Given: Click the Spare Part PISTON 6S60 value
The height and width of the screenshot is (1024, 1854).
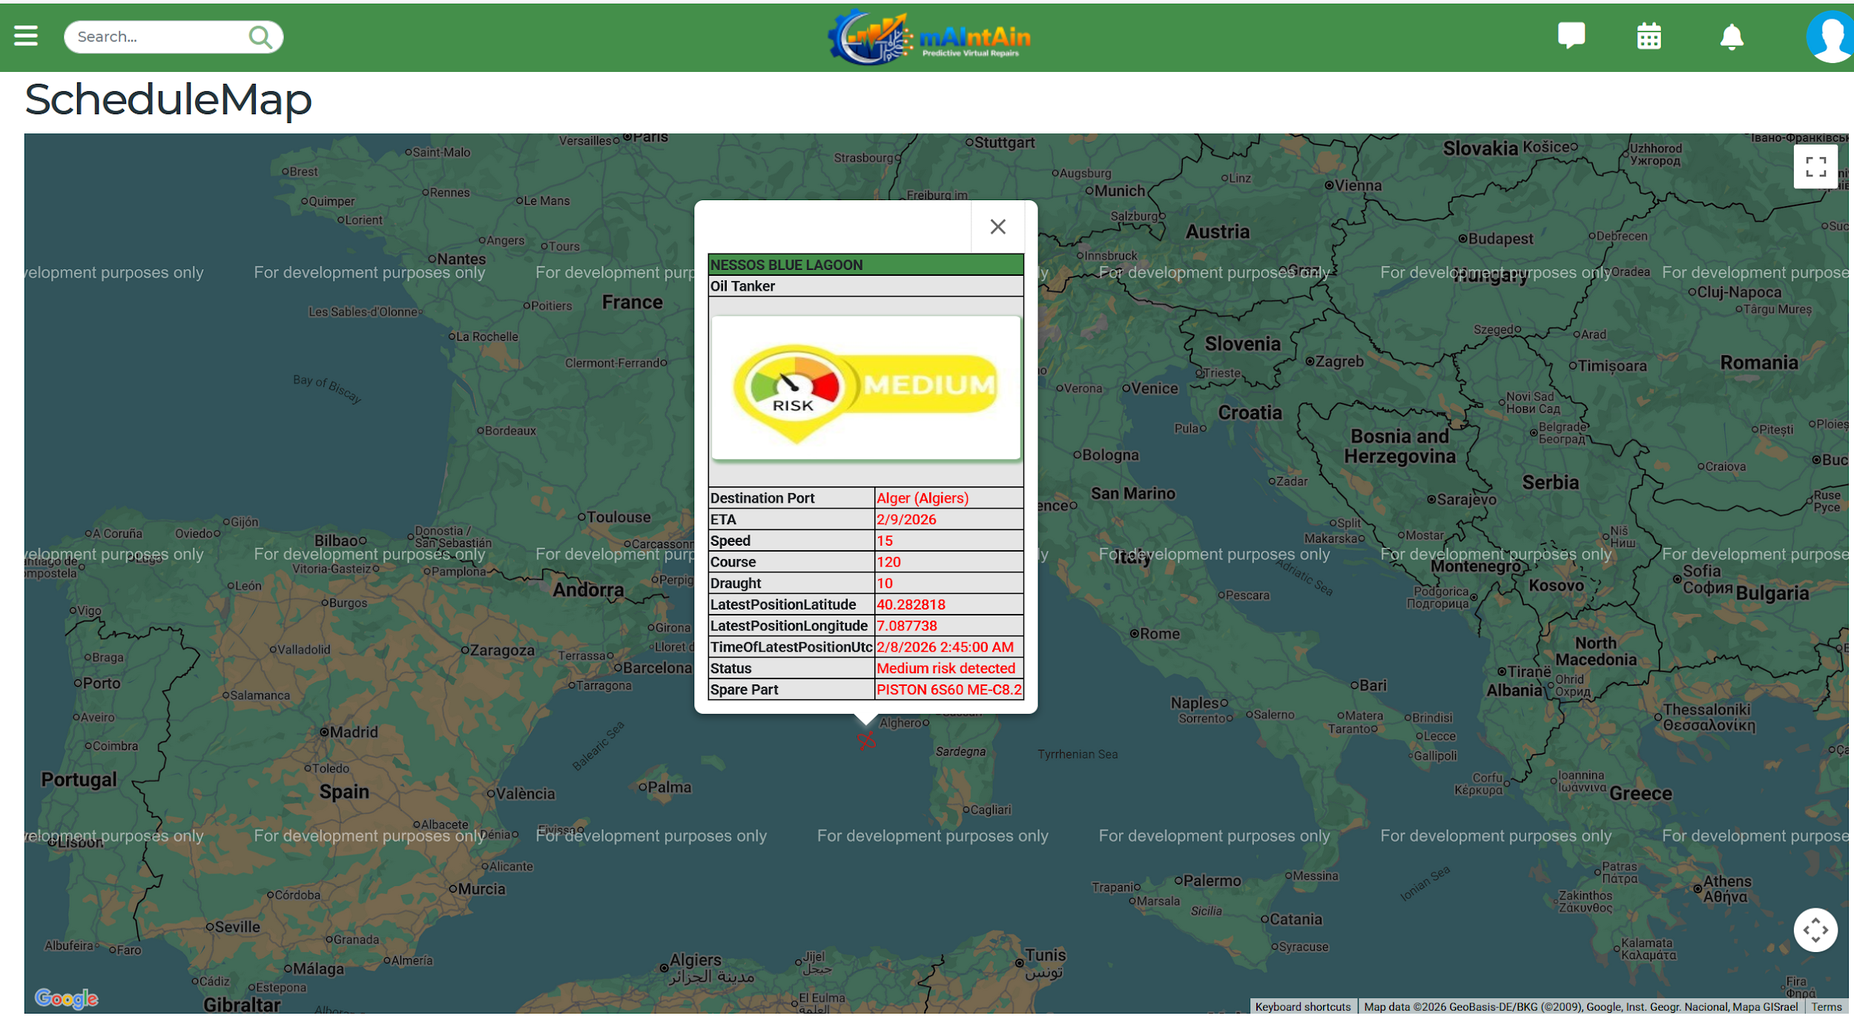Looking at the screenshot, I should [949, 690].
